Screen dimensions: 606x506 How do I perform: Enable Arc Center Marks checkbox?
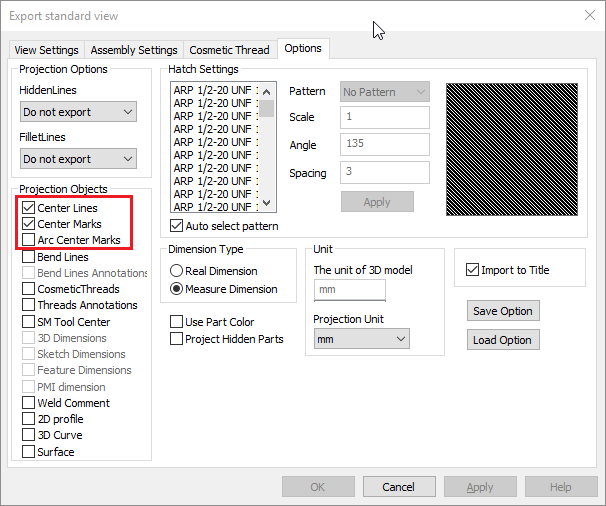(x=29, y=240)
